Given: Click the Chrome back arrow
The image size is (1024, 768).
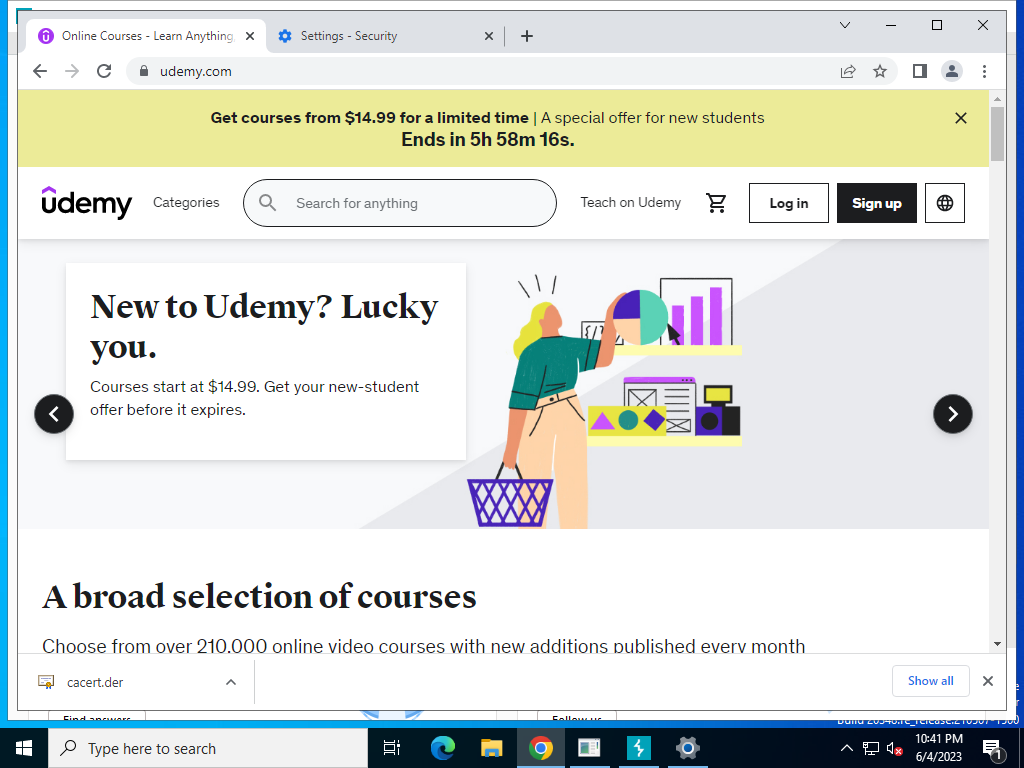Looking at the screenshot, I should pos(40,71).
